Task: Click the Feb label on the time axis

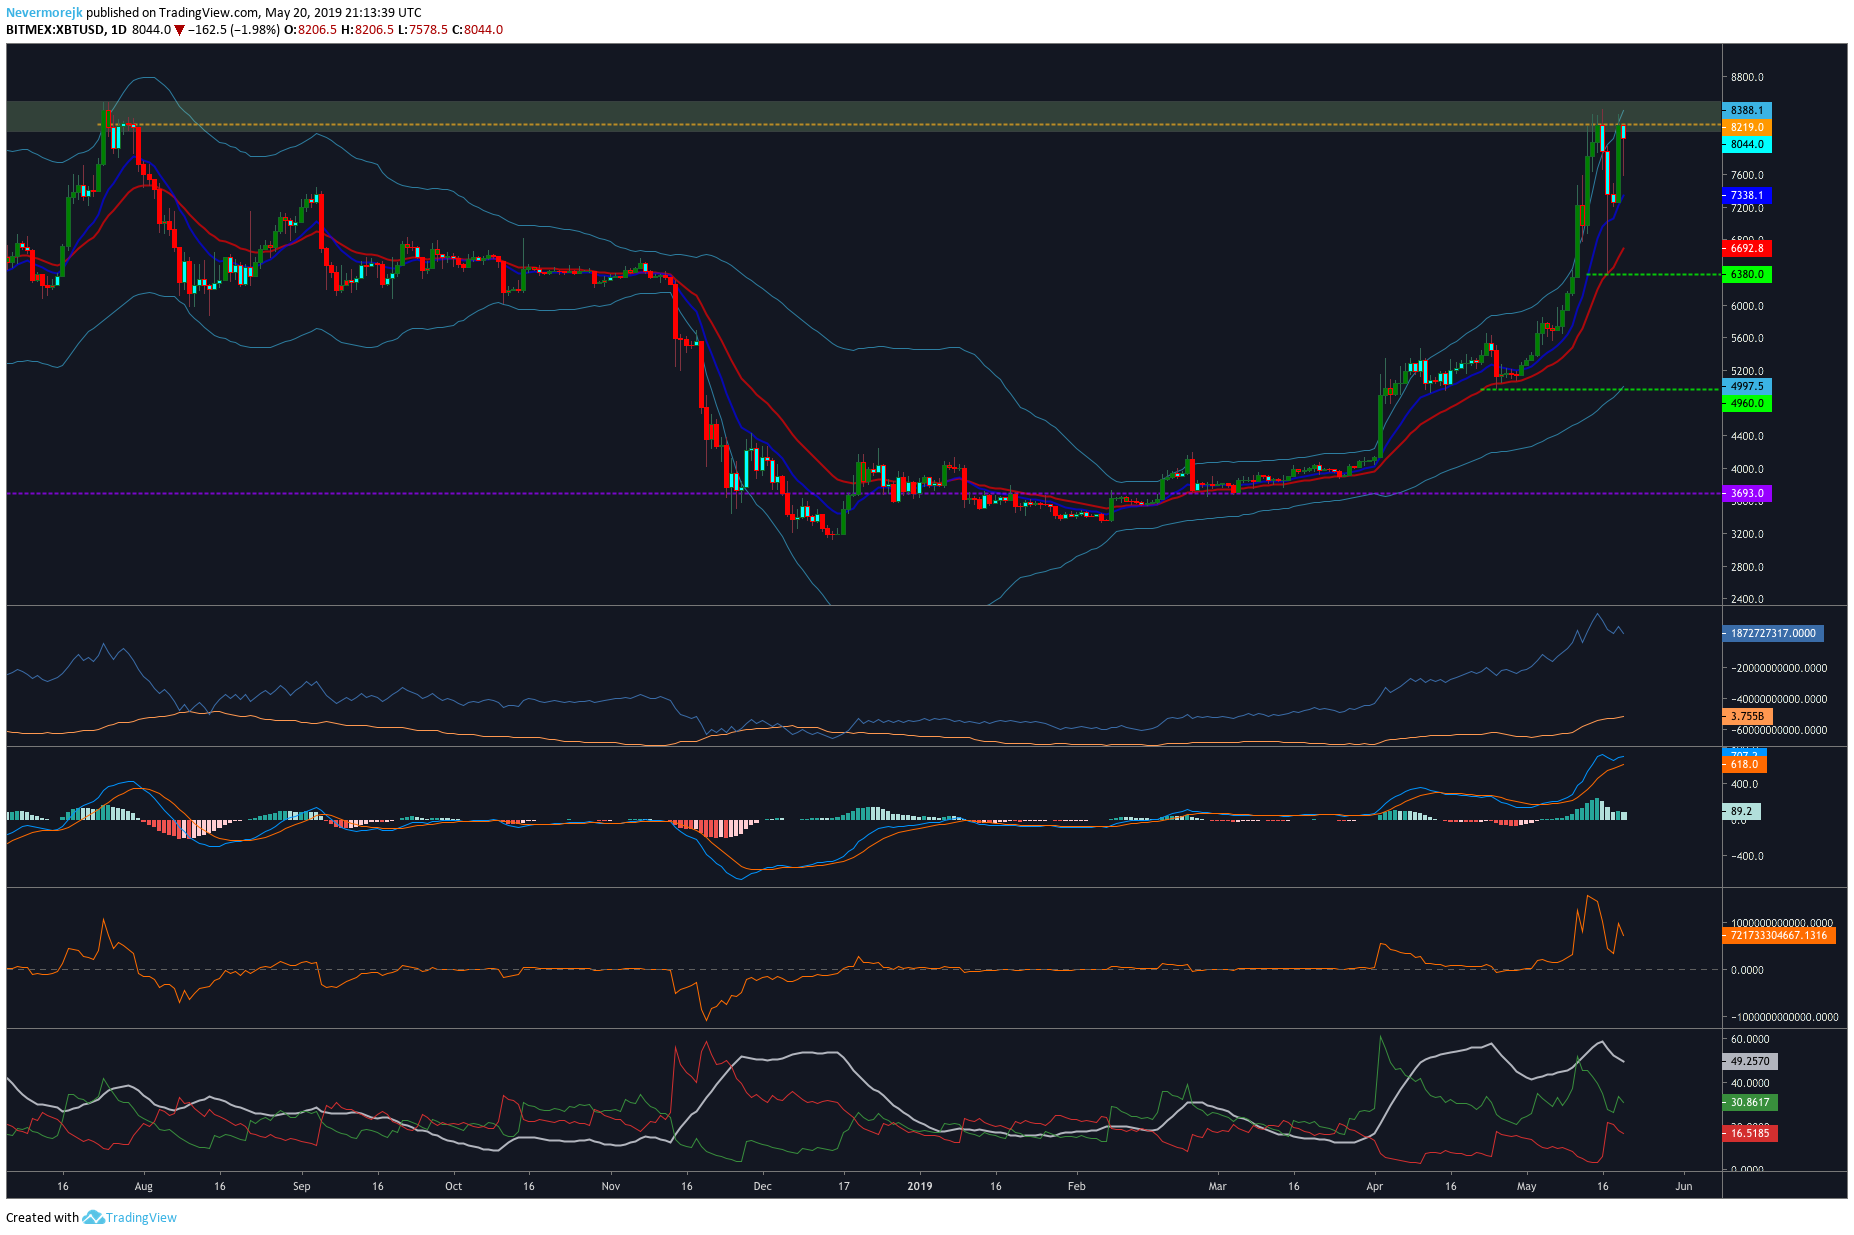Action: point(1076,1186)
